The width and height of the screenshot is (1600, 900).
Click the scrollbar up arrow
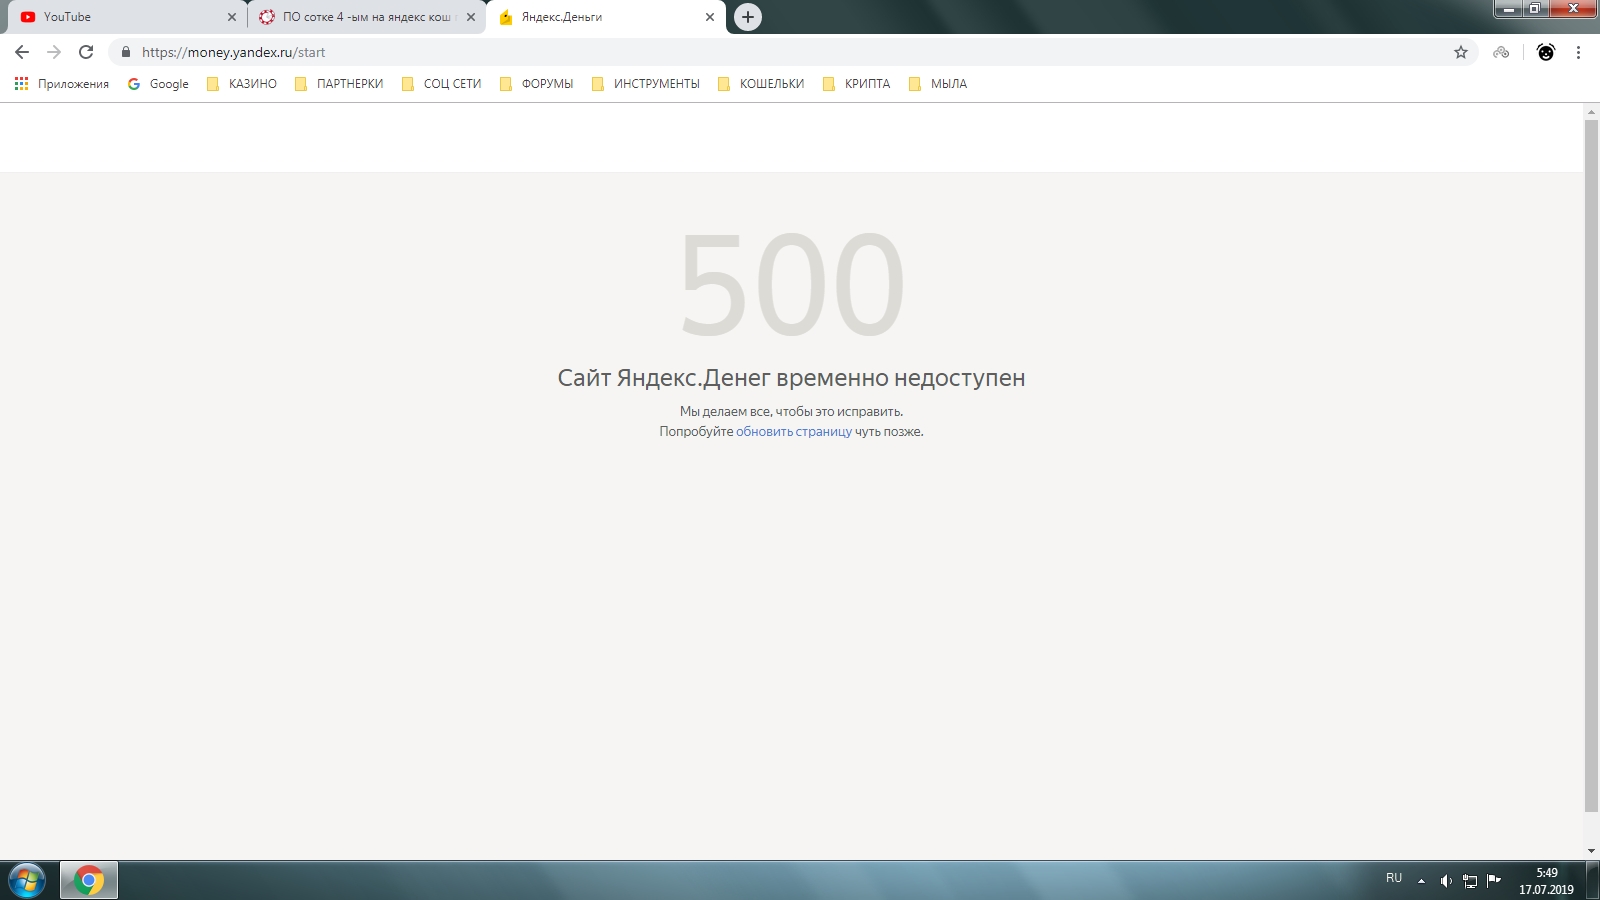(x=1591, y=110)
